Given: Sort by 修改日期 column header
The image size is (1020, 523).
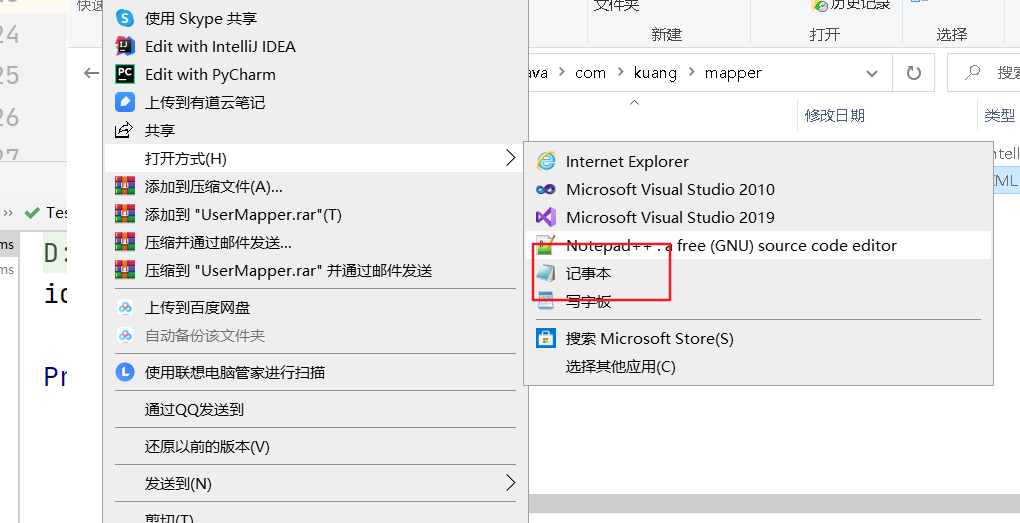Looking at the screenshot, I should pos(834,116).
